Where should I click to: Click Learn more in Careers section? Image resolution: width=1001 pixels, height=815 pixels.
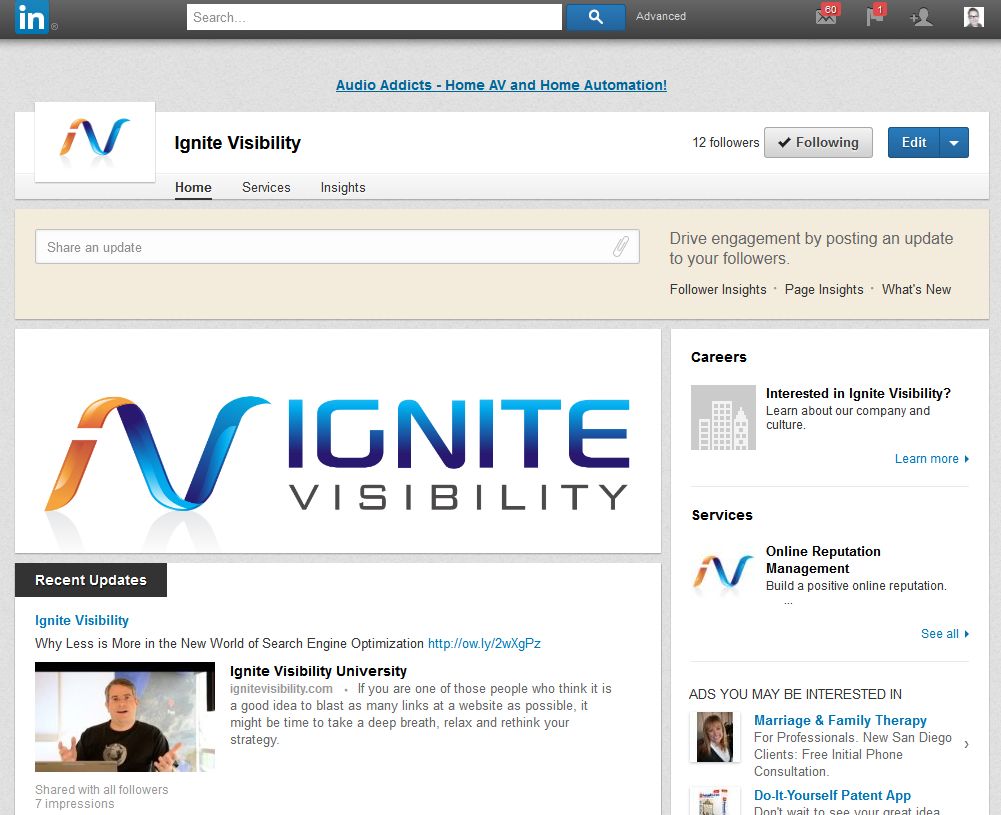[931, 459]
